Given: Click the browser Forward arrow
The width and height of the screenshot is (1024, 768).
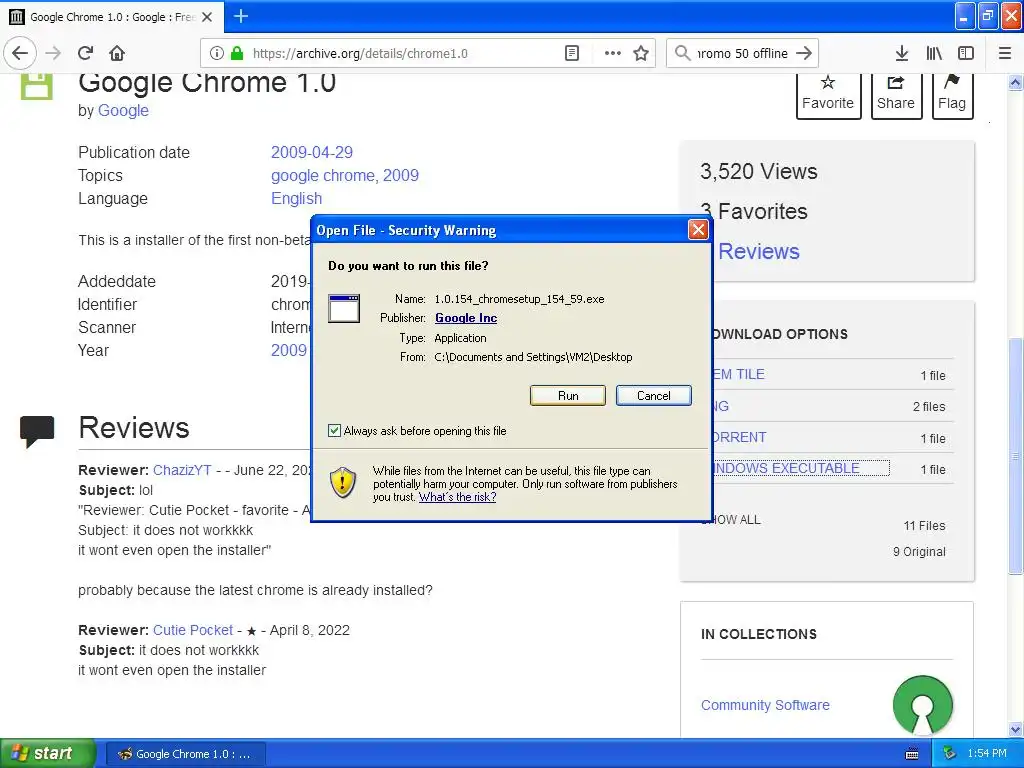Looking at the screenshot, I should [x=54, y=53].
